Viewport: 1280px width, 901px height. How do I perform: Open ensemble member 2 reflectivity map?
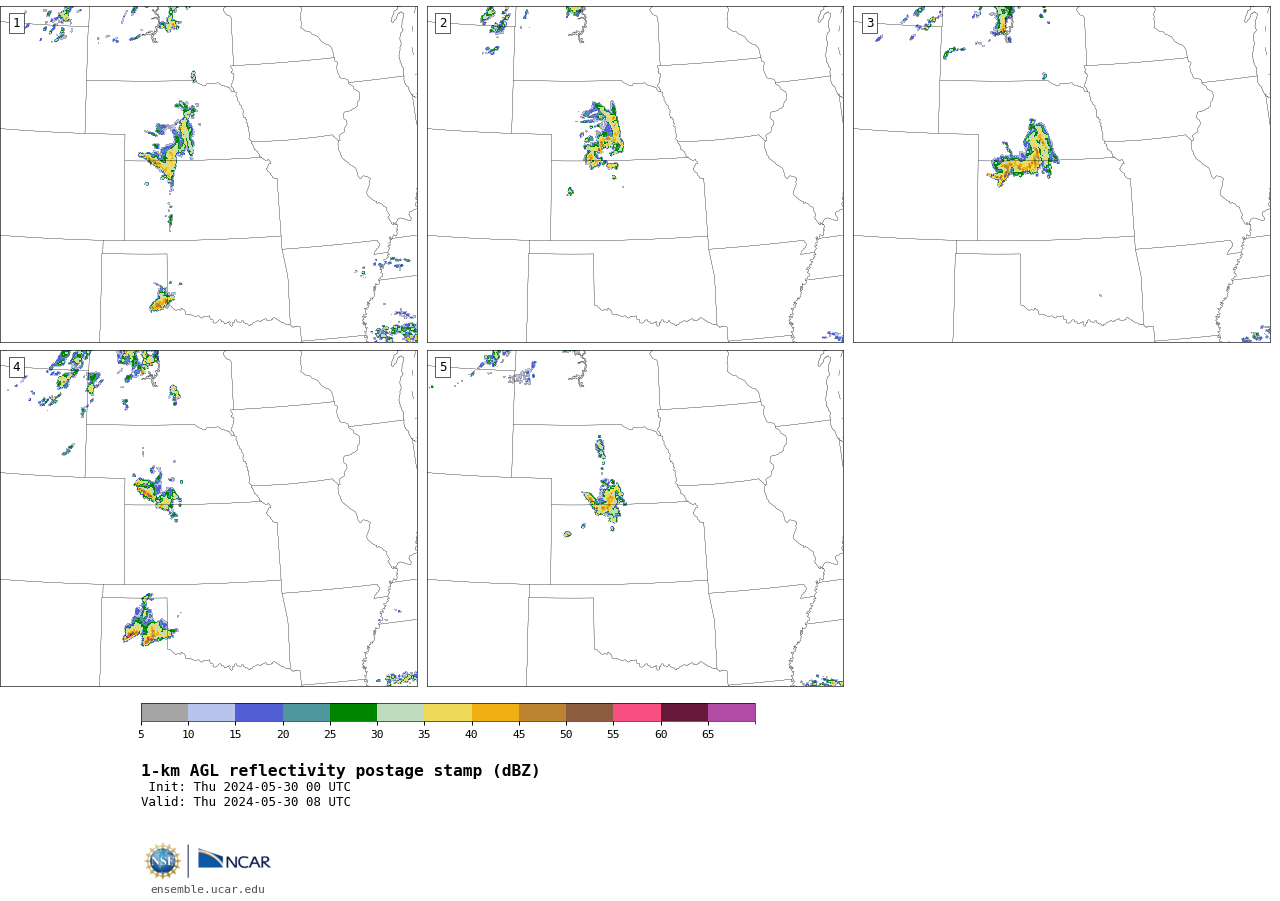635,174
